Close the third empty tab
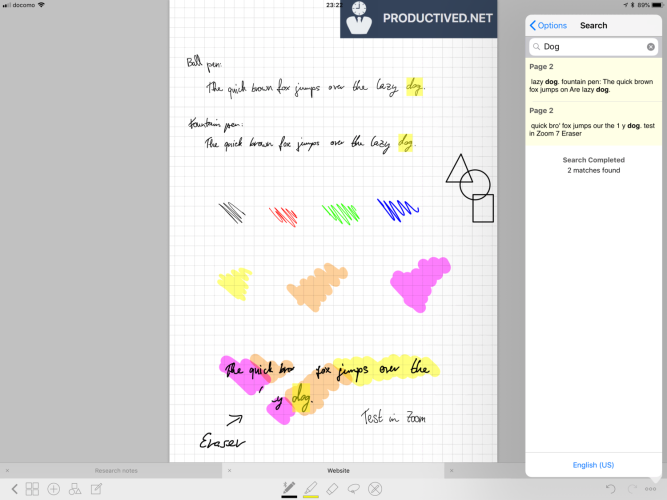The width and height of the screenshot is (667, 500). pos(451,471)
